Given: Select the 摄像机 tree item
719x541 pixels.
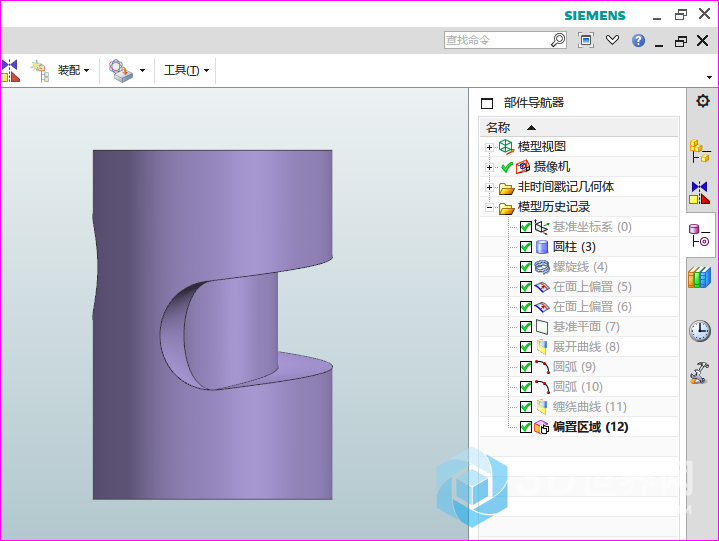Looking at the screenshot, I should 552,166.
